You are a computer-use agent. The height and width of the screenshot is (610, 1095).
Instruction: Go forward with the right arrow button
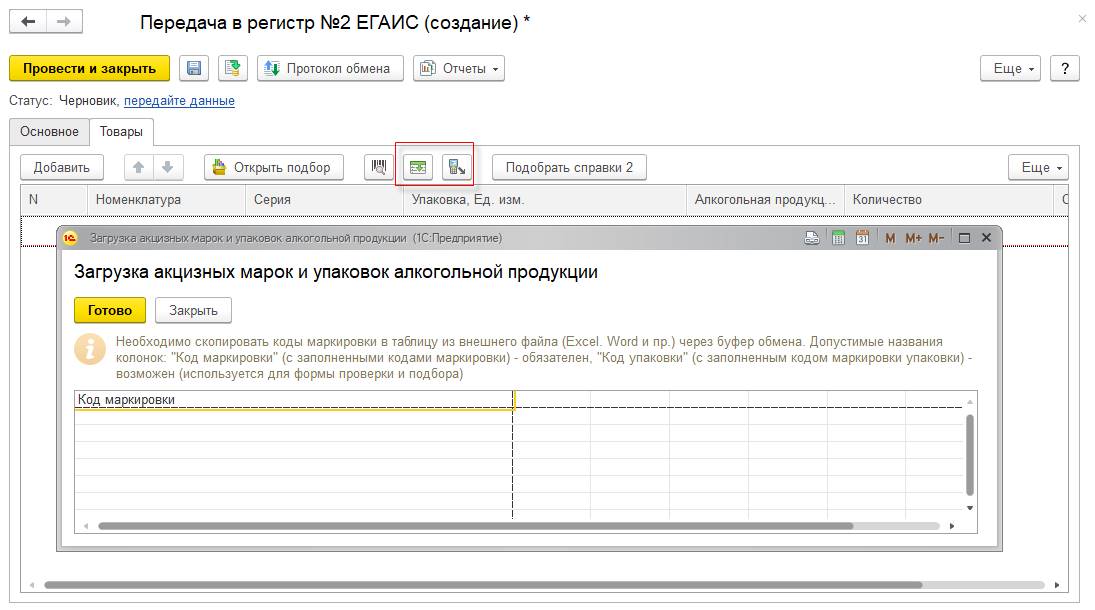pyautogui.click(x=64, y=22)
